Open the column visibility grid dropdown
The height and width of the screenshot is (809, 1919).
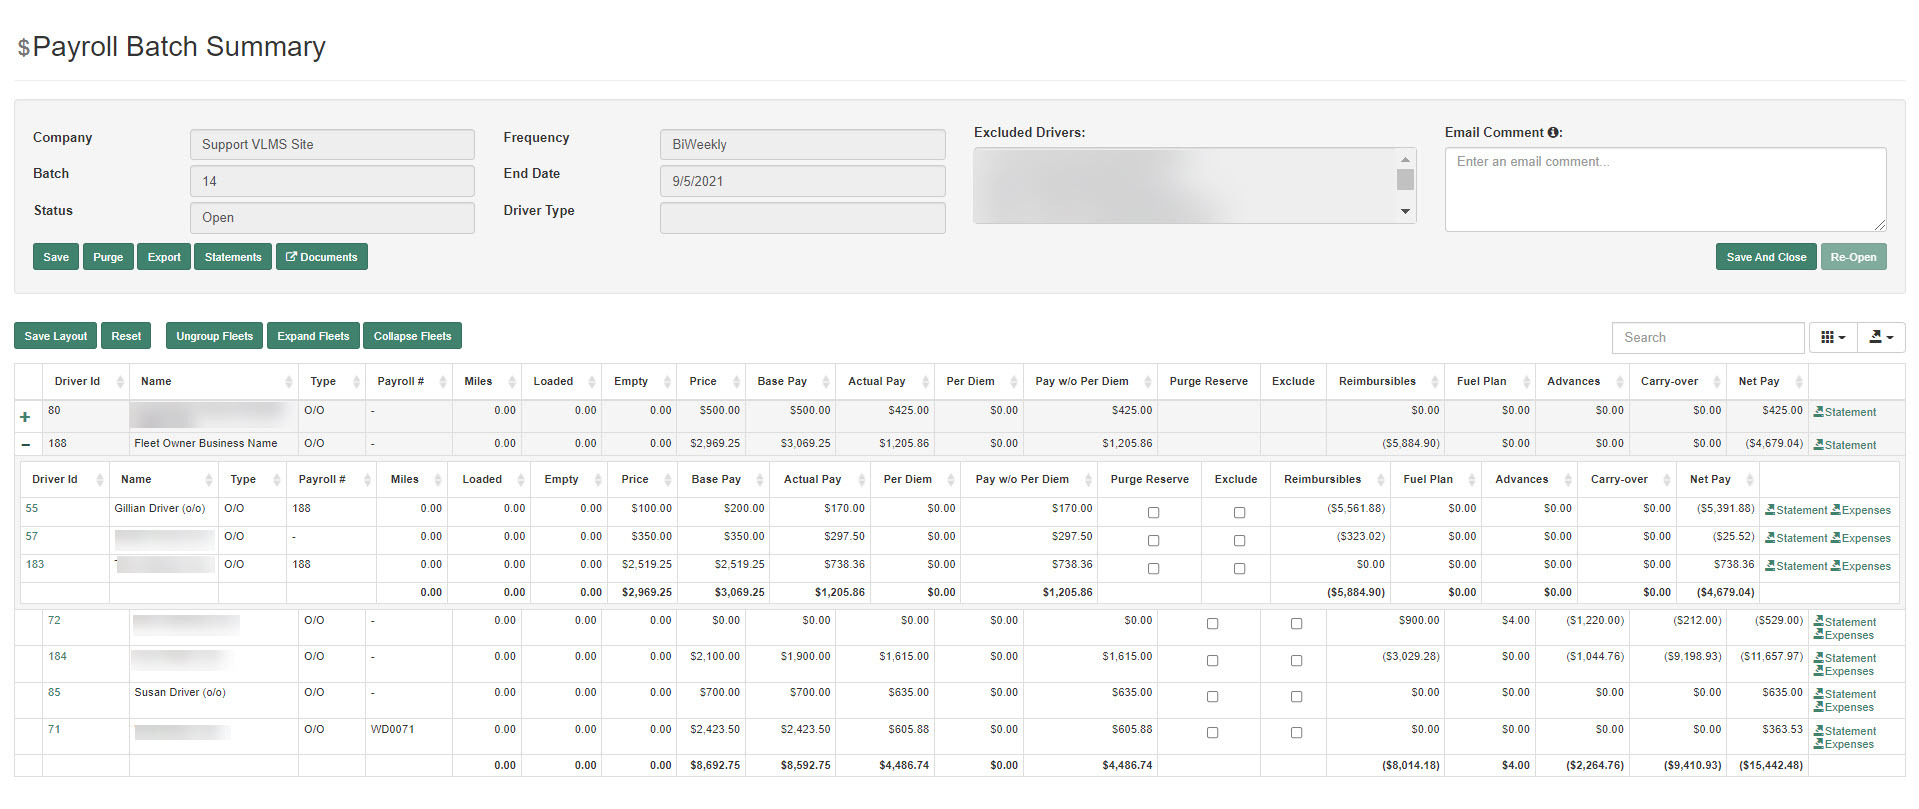(x=1832, y=338)
